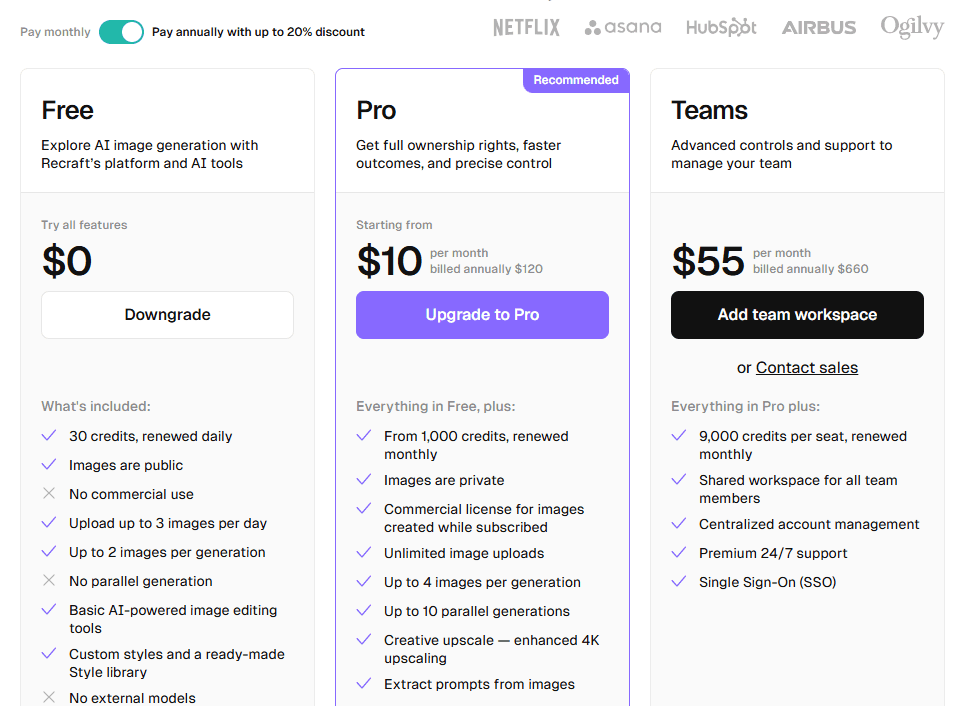Click the Downgrade button
Image resolution: width=966 pixels, height=706 pixels.
click(167, 314)
